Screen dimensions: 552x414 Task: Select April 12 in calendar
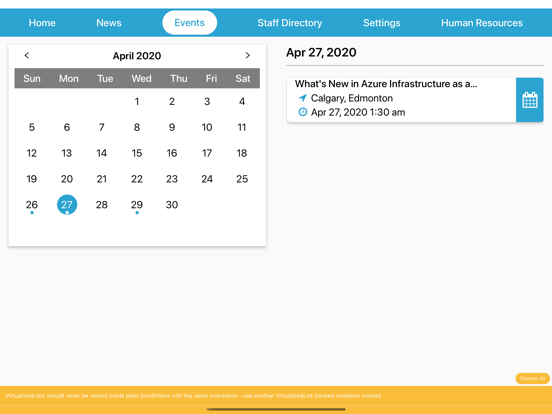coord(32,153)
